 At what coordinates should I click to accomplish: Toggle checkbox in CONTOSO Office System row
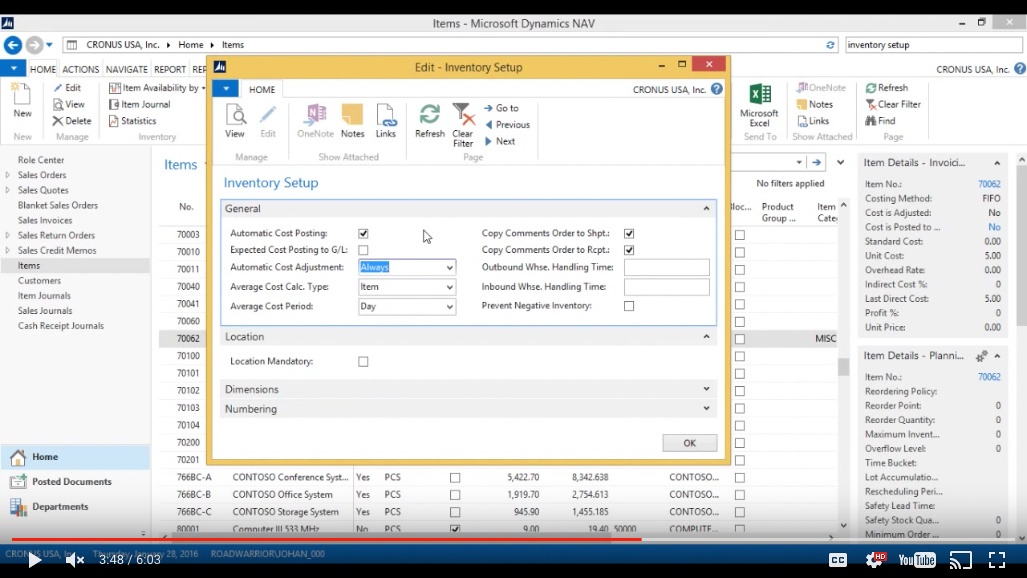(x=455, y=495)
